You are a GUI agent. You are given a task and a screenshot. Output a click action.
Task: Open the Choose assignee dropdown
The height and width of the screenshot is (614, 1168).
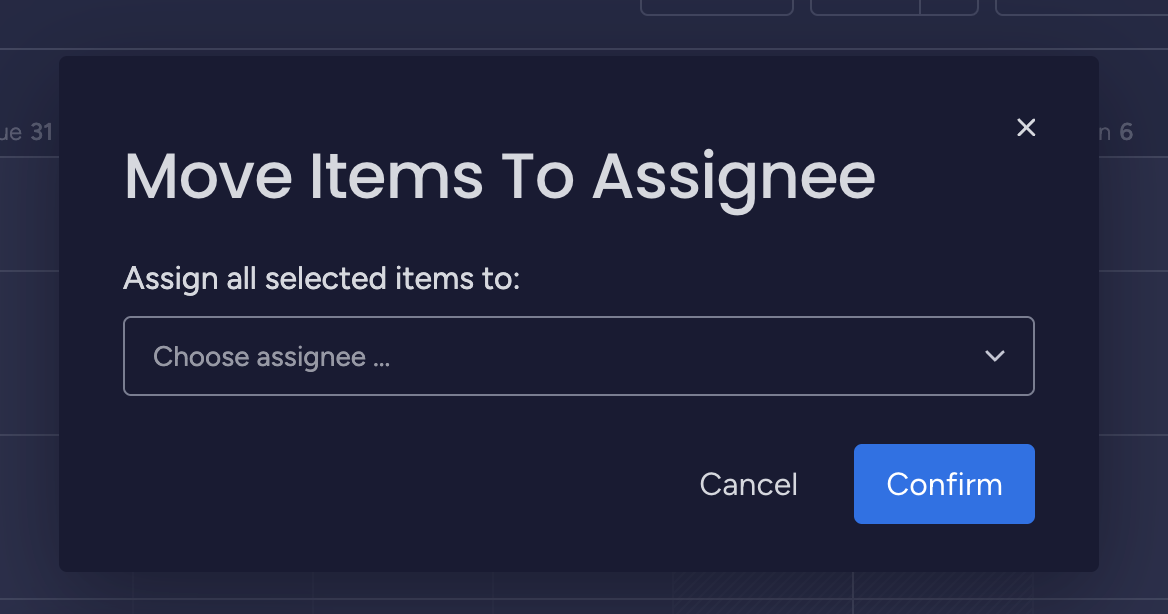(578, 356)
